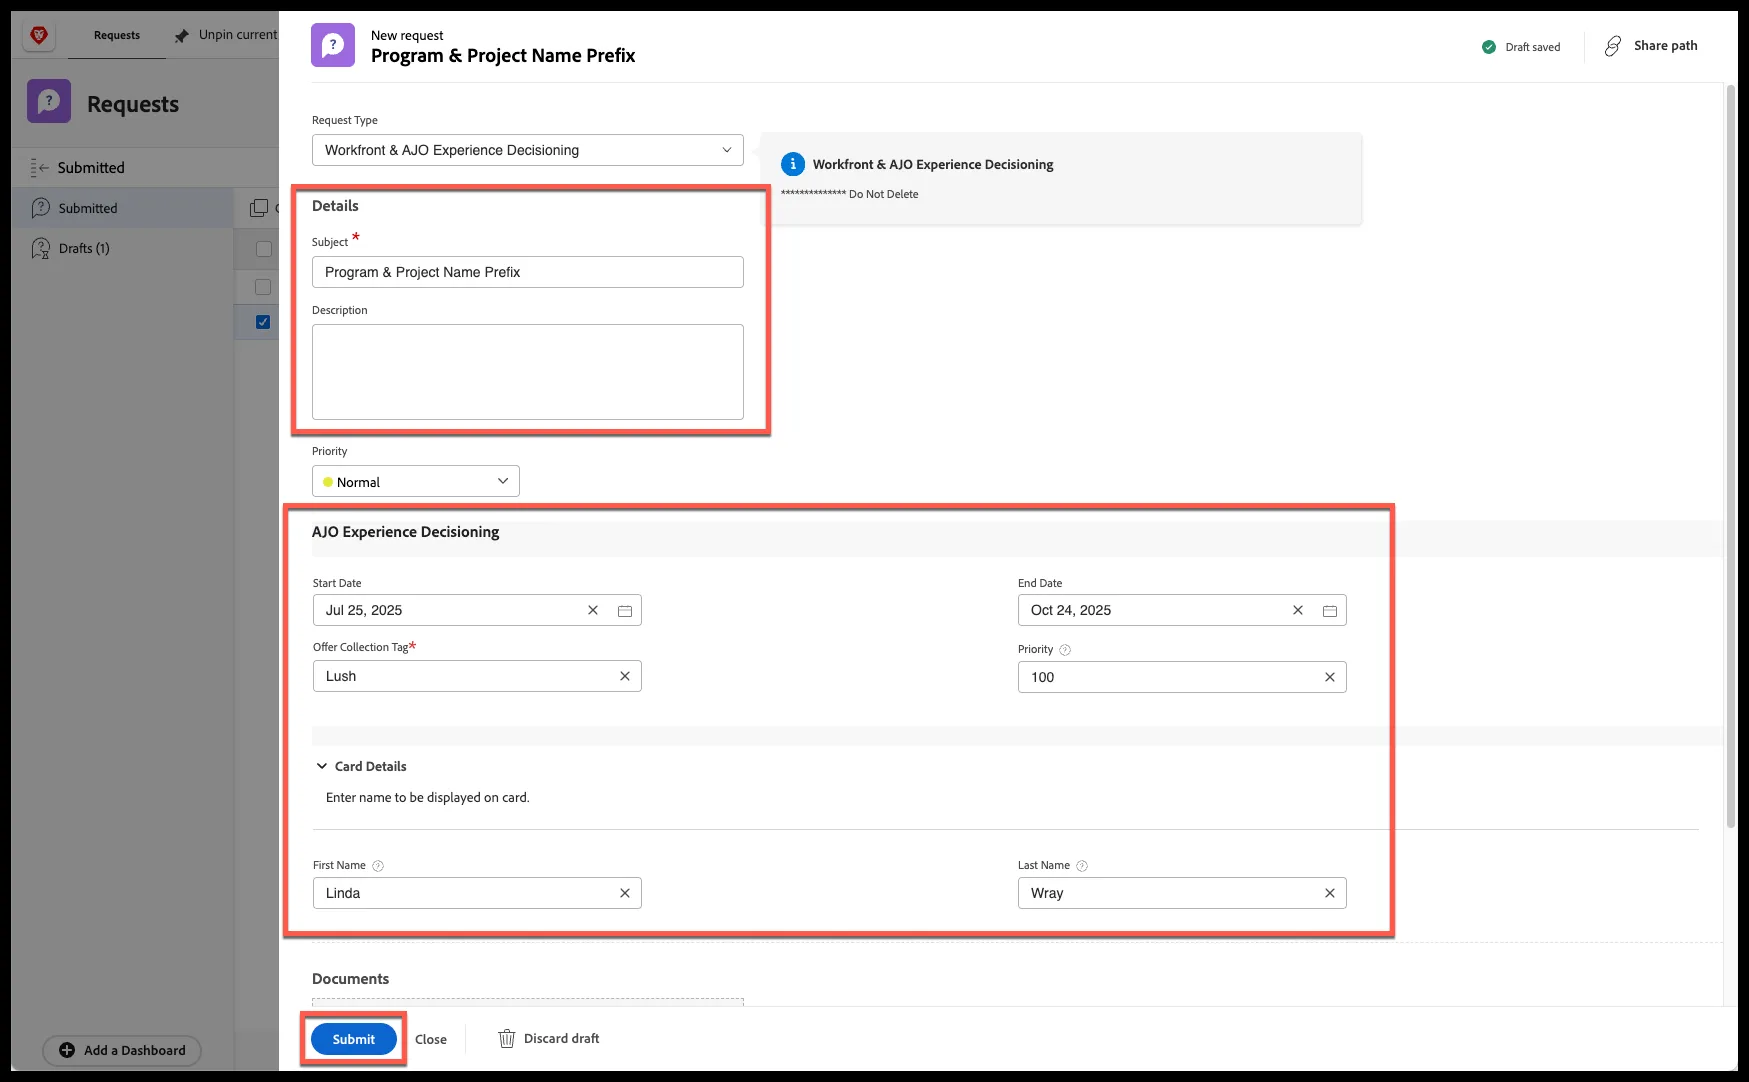Click Add a Dashboard button
1749x1082 pixels.
(122, 1050)
